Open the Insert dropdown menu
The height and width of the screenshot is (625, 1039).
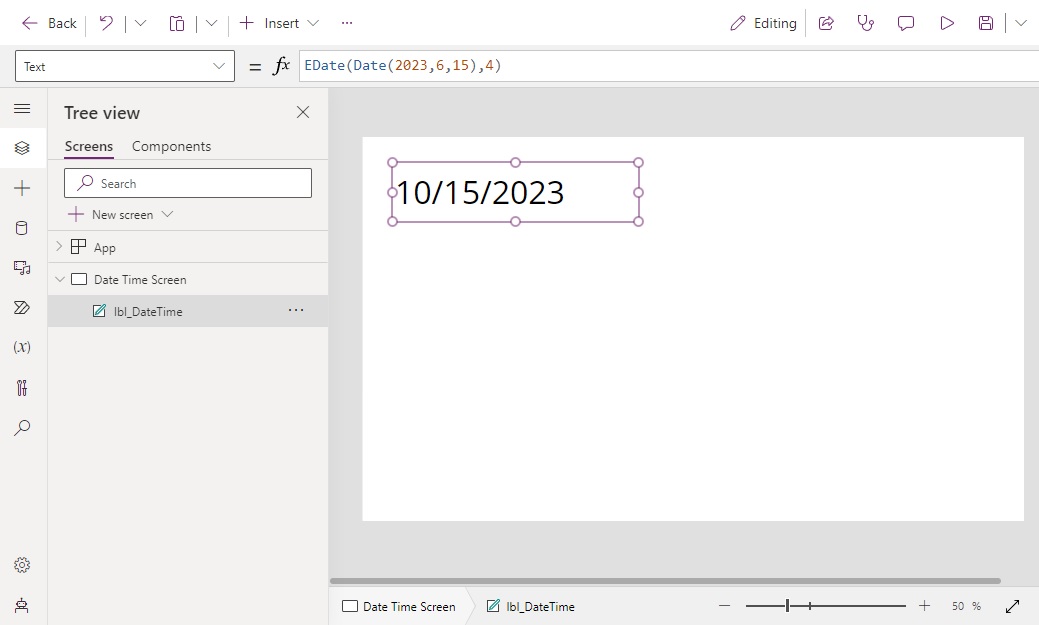tap(280, 23)
